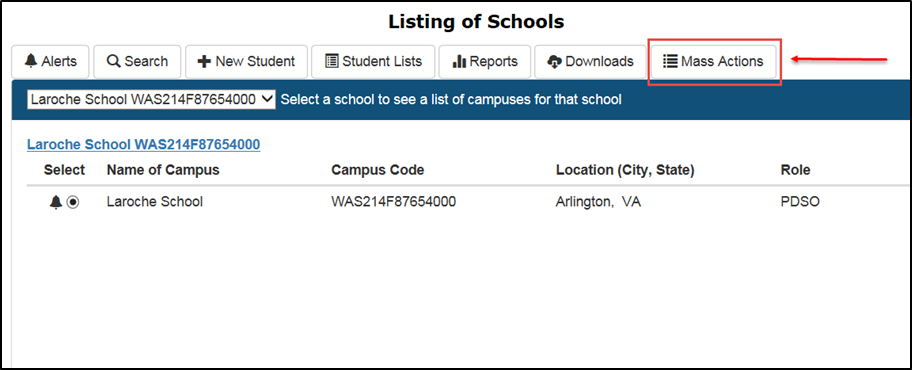Image resolution: width=912 pixels, height=370 pixels.
Task: Click the bell icon beside Laroche School row
Action: [x=56, y=202]
